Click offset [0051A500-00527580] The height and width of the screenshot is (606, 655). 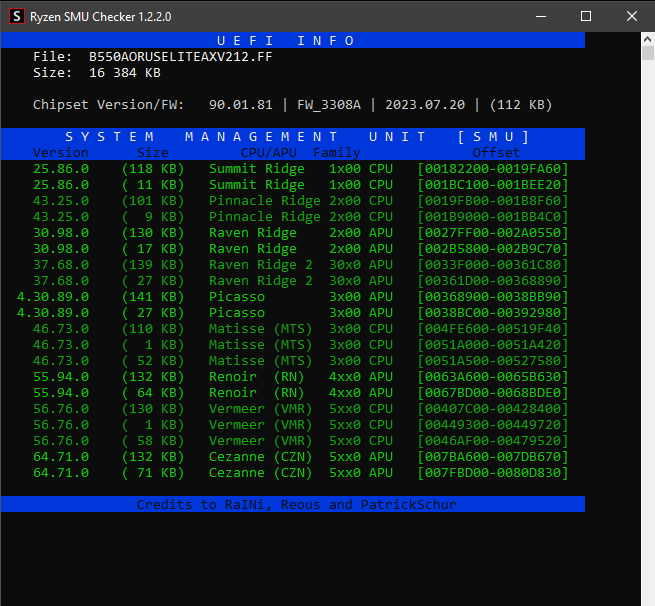[x=493, y=361]
